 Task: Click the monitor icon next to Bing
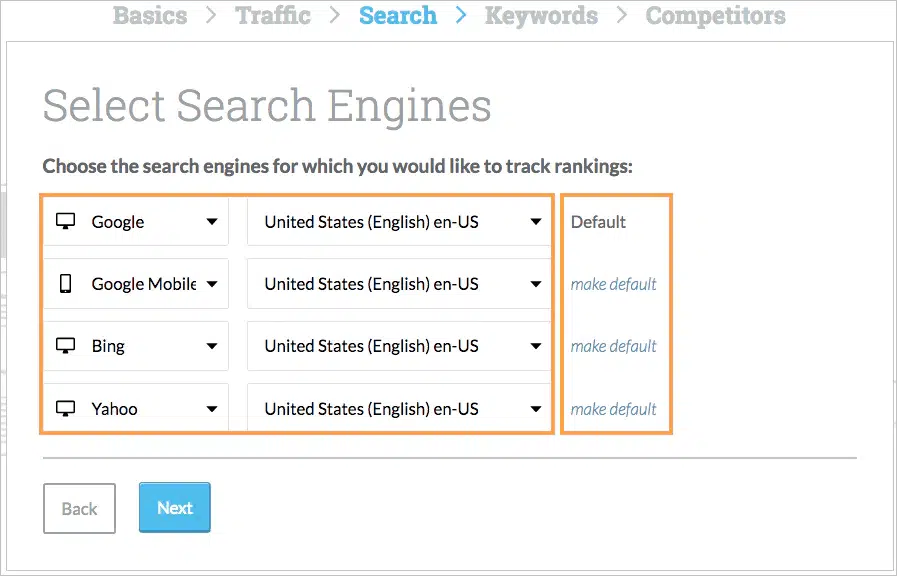point(65,346)
